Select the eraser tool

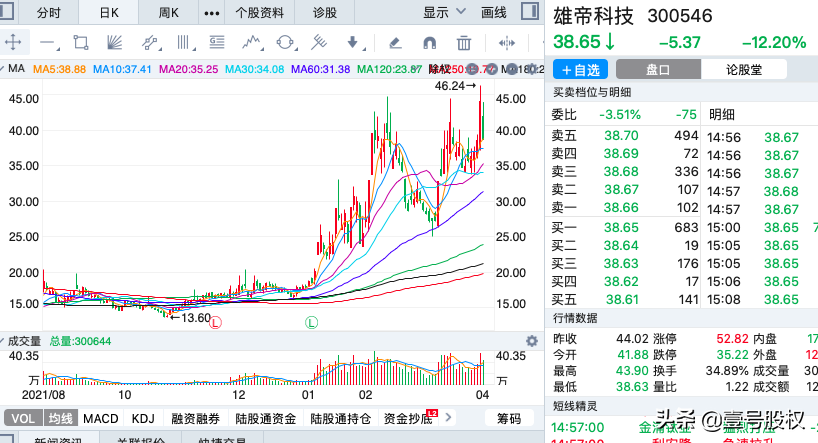point(395,43)
